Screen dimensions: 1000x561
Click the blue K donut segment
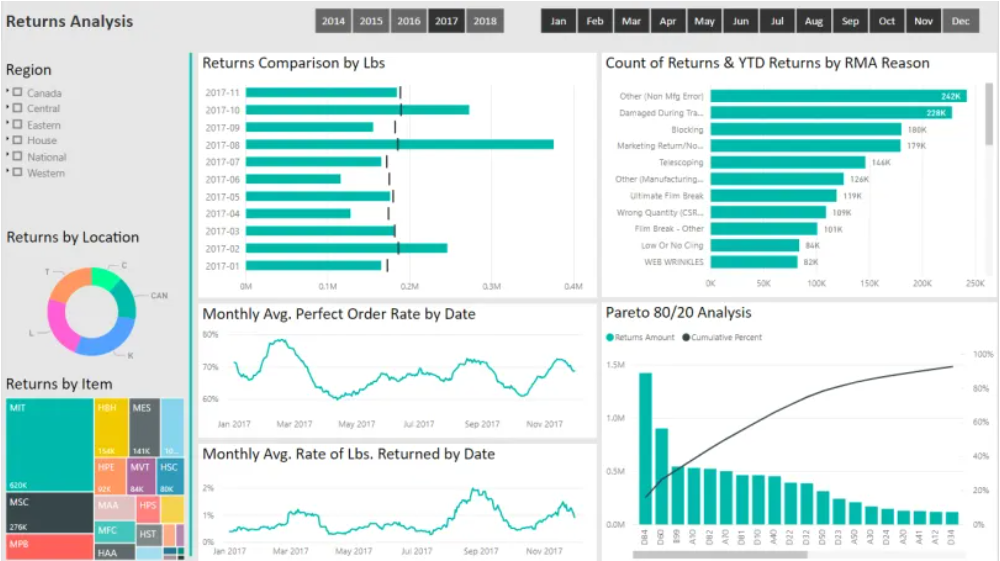[x=107, y=341]
